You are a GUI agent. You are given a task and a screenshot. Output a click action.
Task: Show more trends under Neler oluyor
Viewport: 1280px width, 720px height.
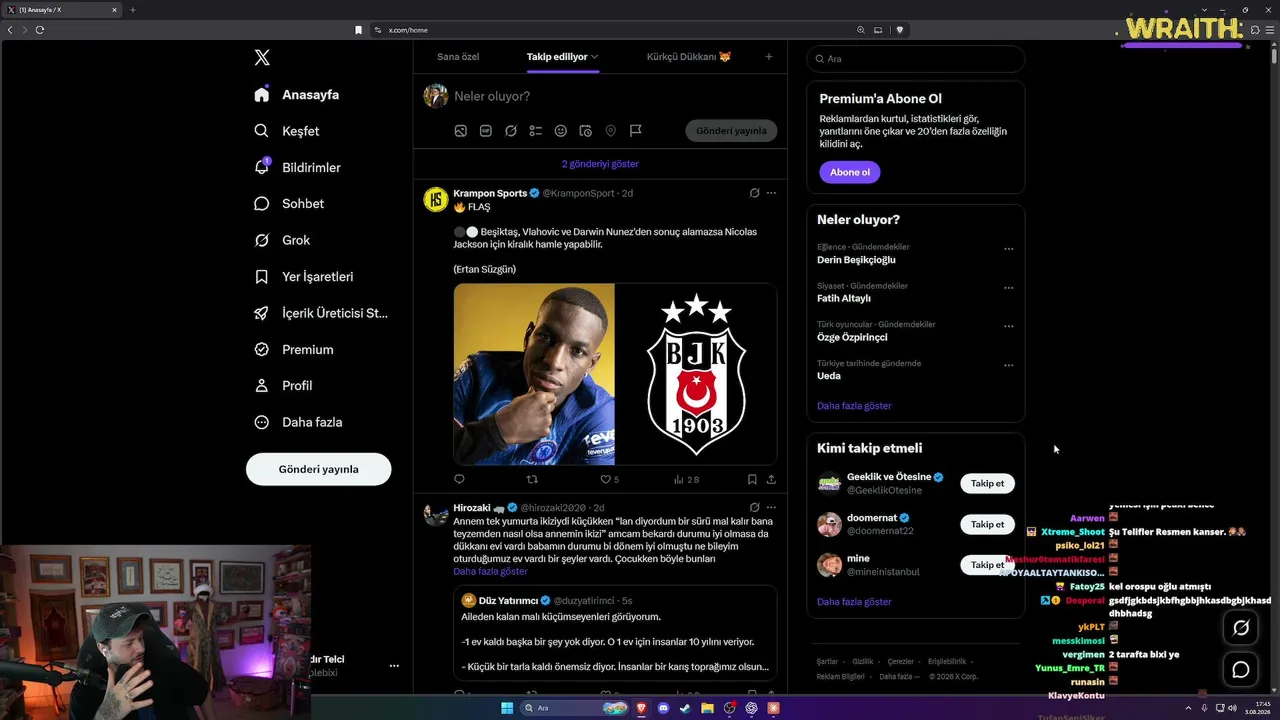pos(854,406)
